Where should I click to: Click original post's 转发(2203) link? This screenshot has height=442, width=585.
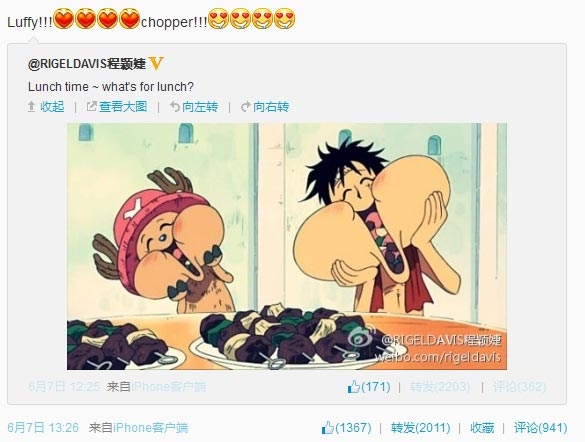pos(440,386)
